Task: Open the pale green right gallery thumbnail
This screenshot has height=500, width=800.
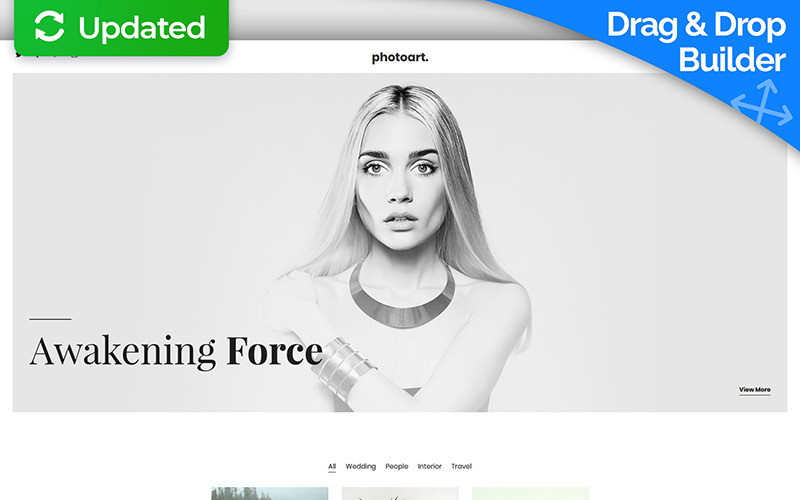Action: 530,493
